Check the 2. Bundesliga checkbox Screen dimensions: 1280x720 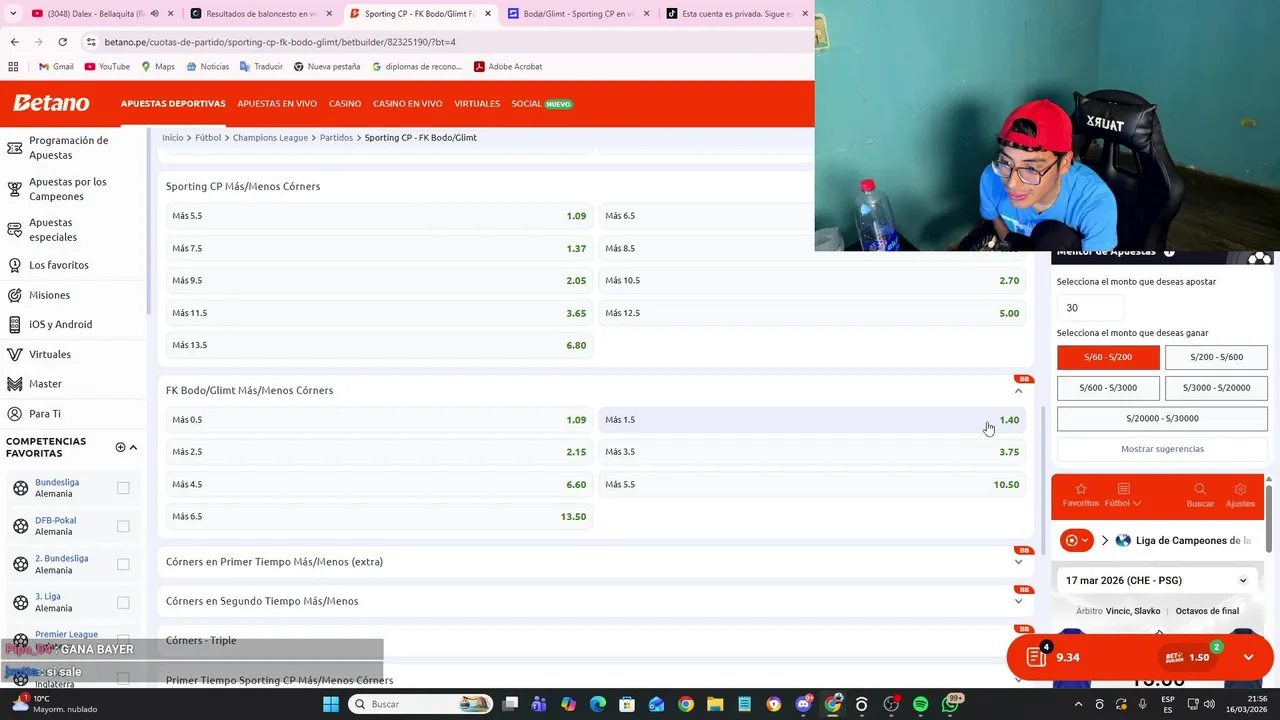(123, 564)
